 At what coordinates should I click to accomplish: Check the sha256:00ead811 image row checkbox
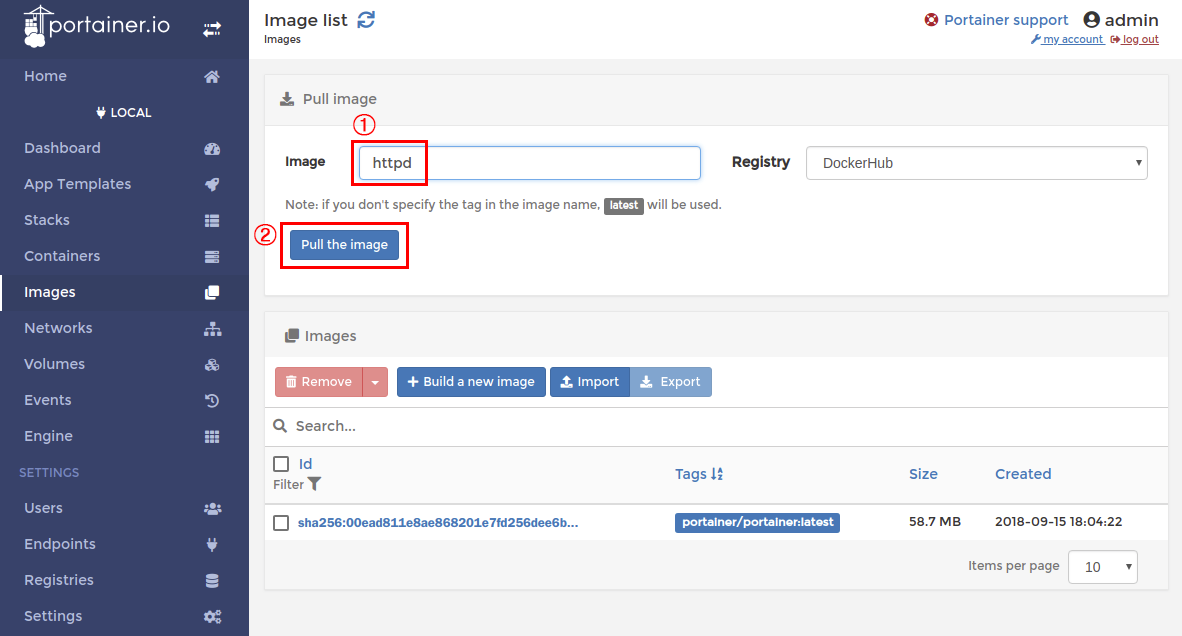click(x=281, y=523)
